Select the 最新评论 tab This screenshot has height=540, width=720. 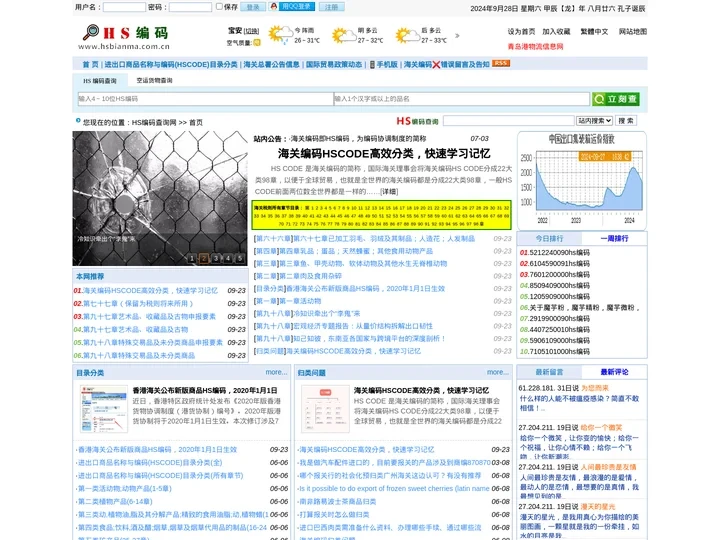click(614, 372)
